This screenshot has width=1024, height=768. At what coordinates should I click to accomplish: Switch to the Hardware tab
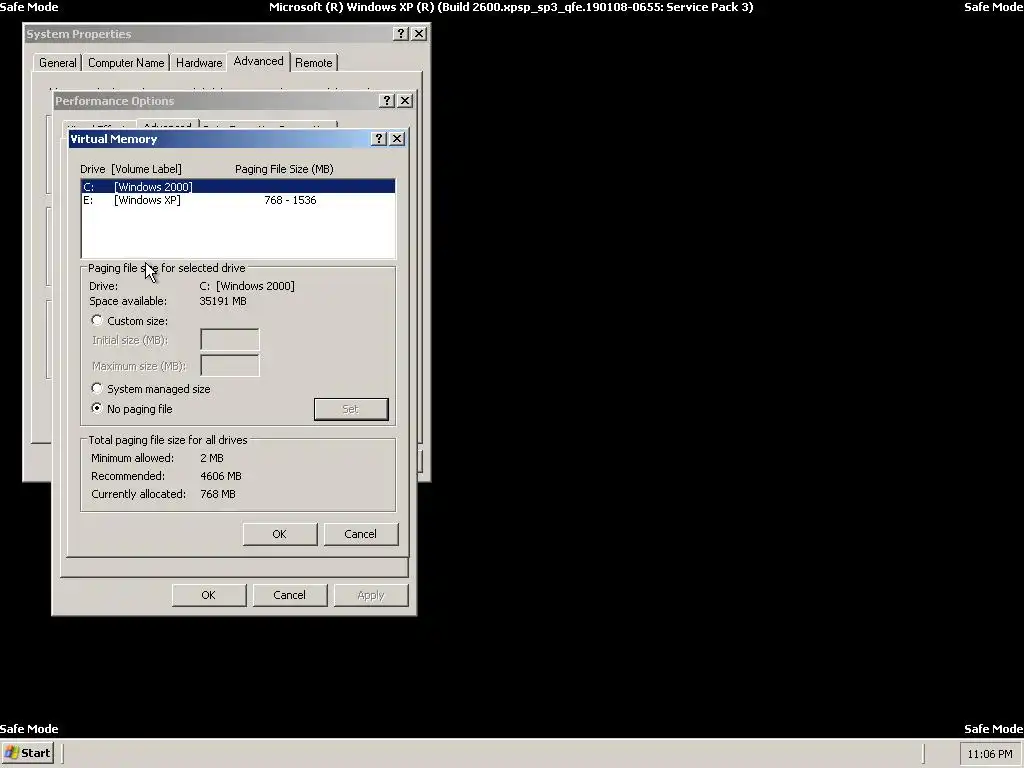click(199, 63)
